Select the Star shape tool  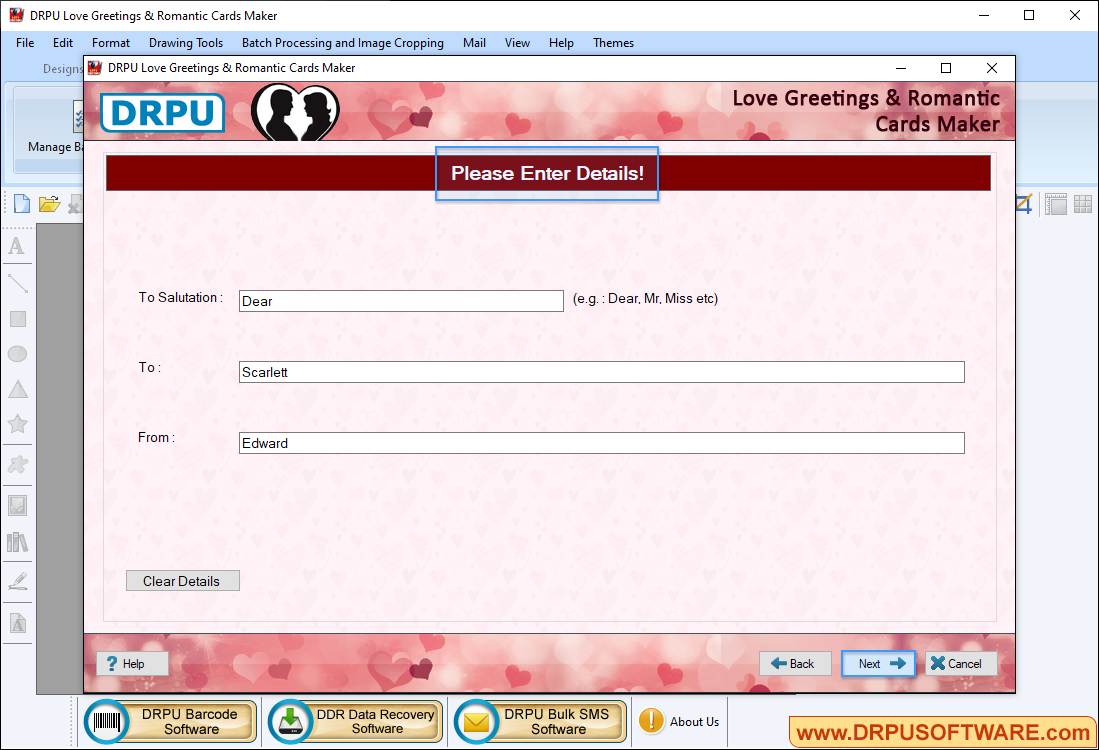pos(17,424)
